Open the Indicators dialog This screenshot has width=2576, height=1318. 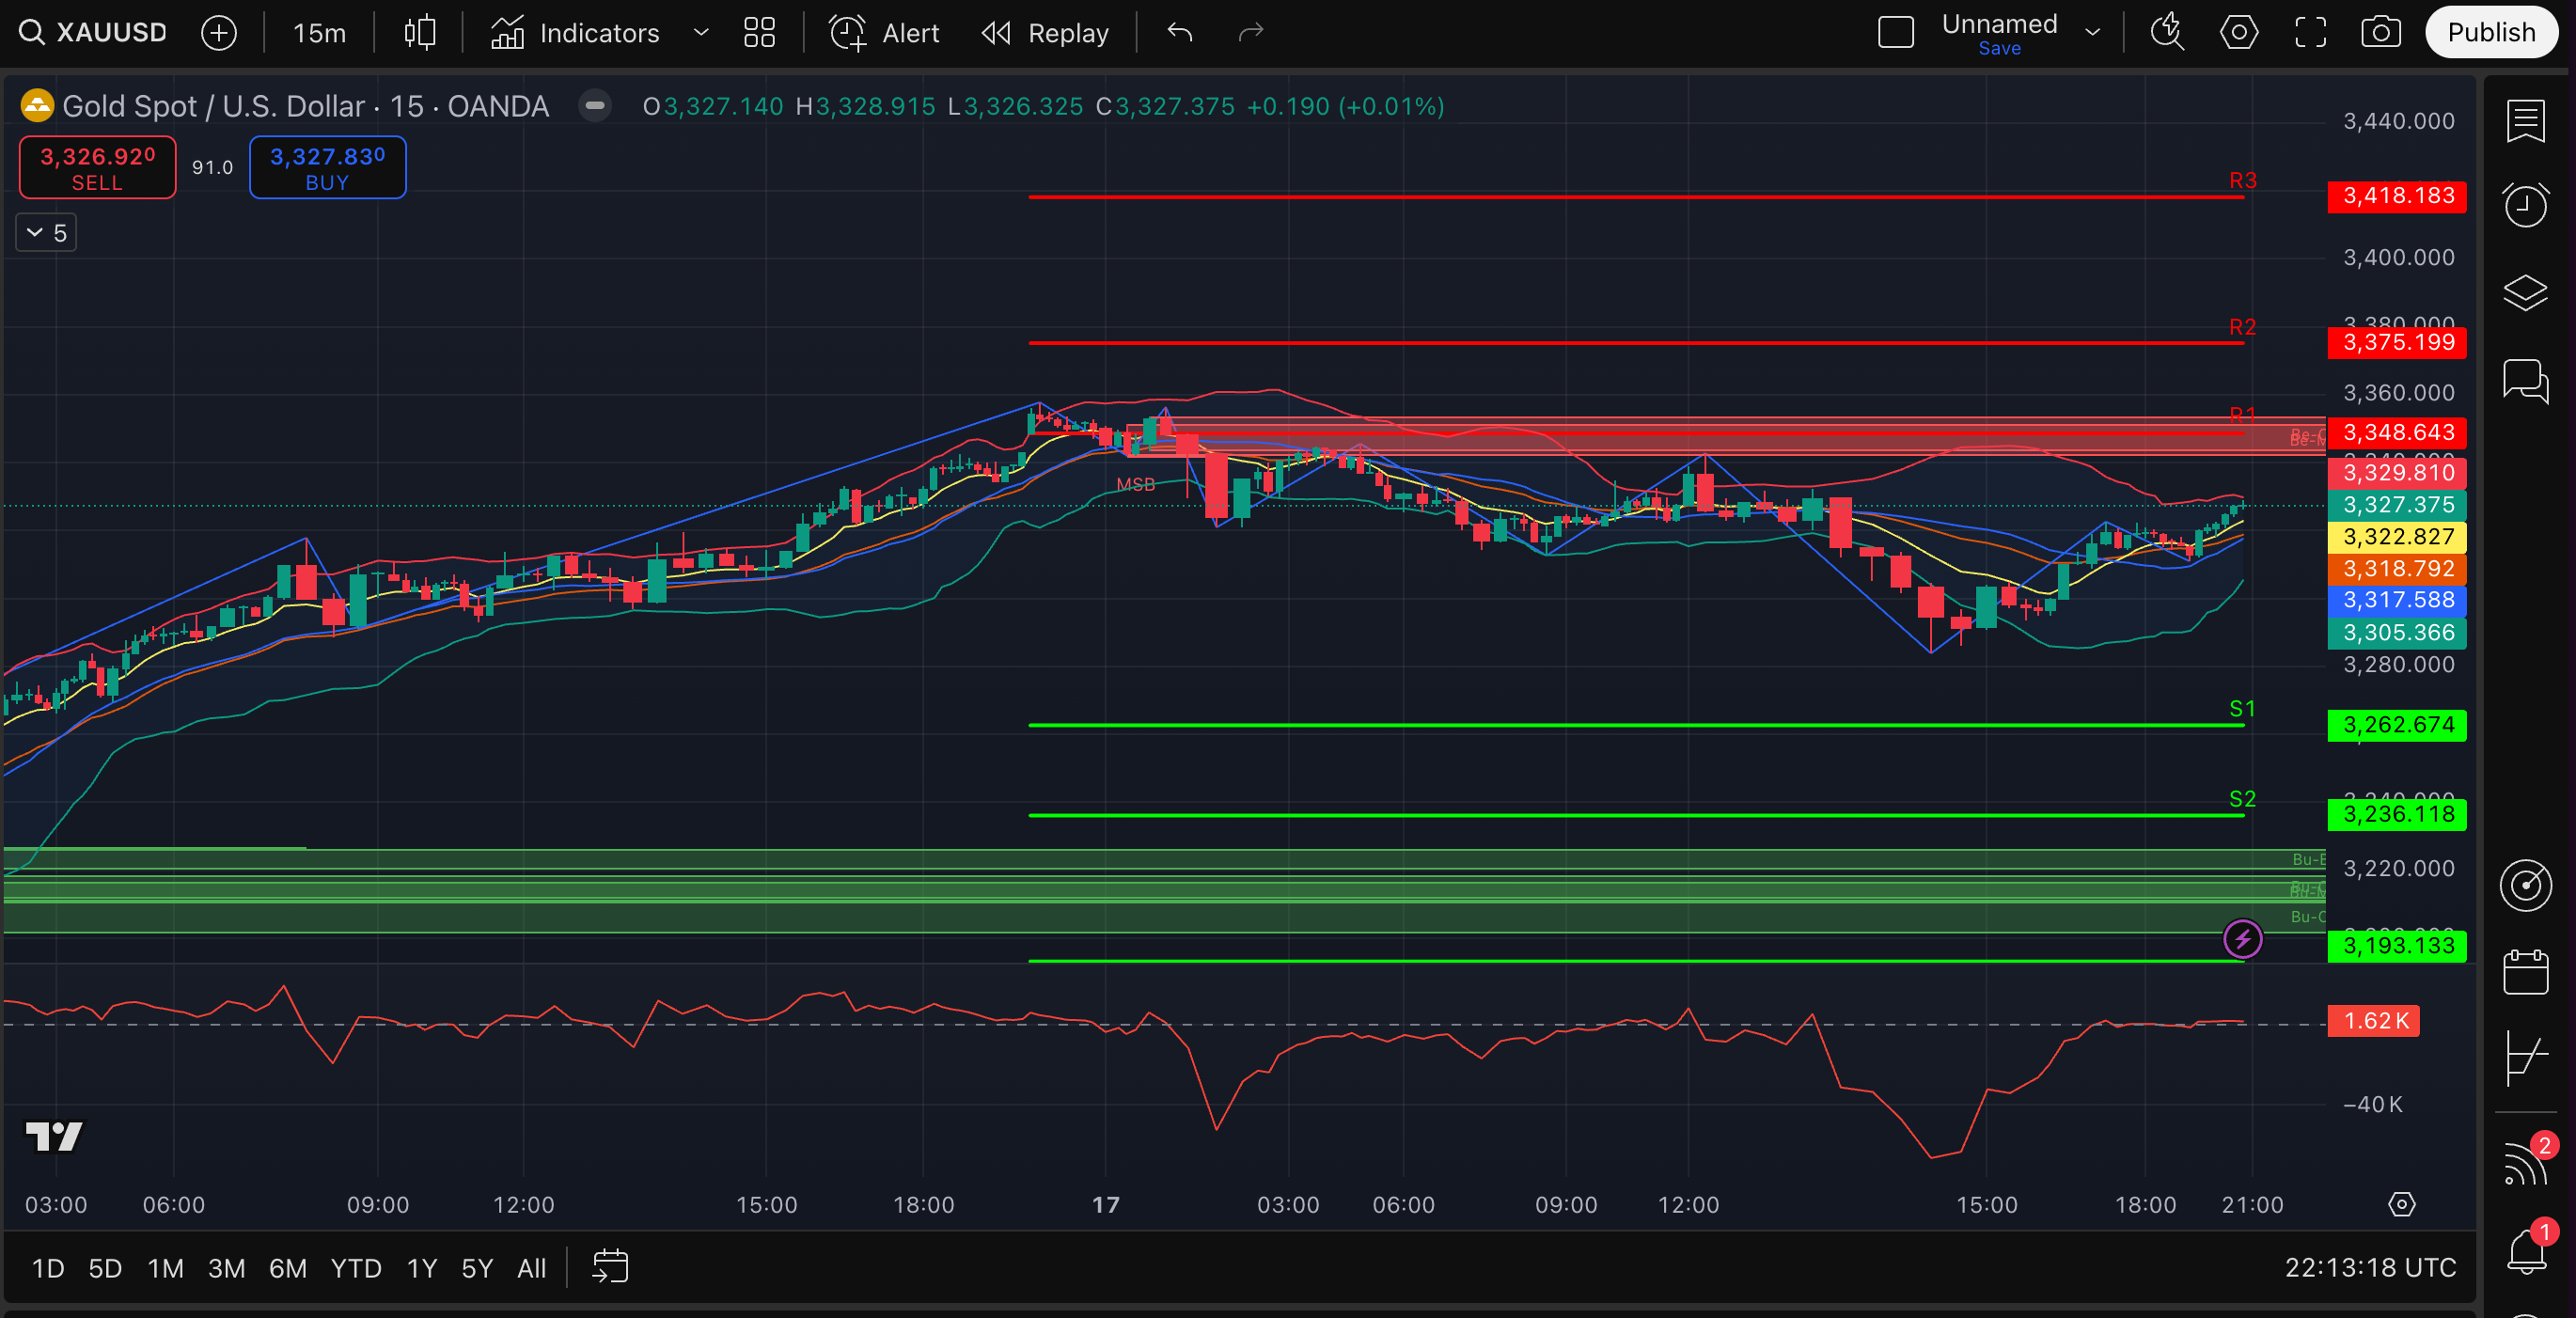(575, 33)
